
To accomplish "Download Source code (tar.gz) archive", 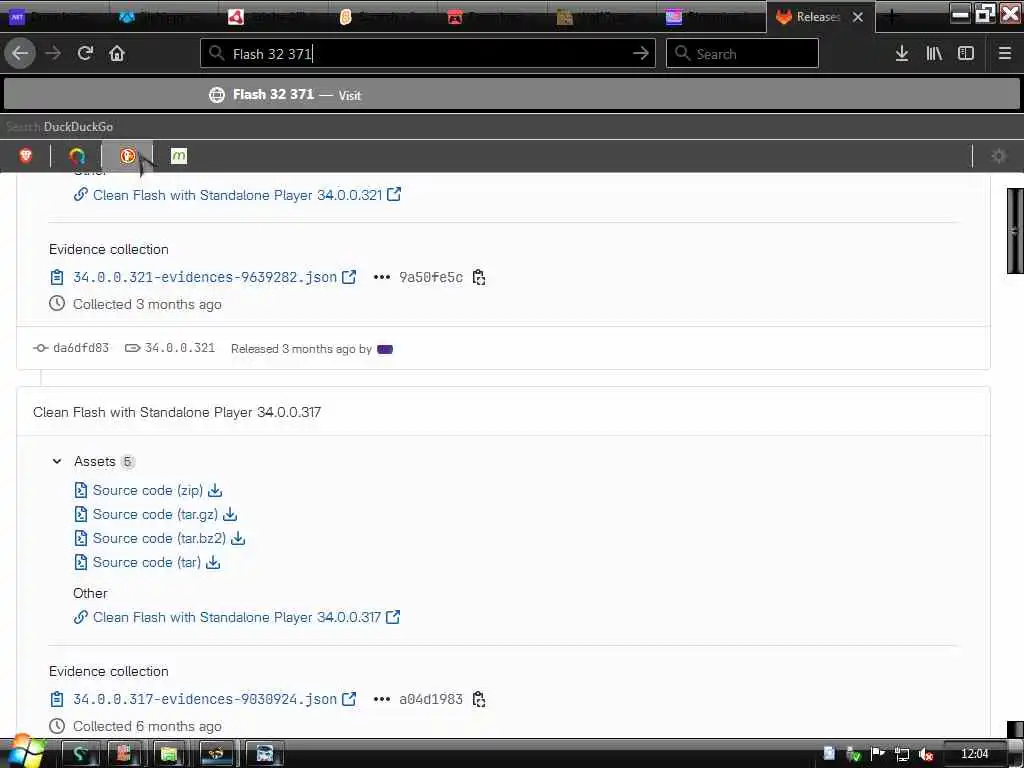I will click(155, 515).
